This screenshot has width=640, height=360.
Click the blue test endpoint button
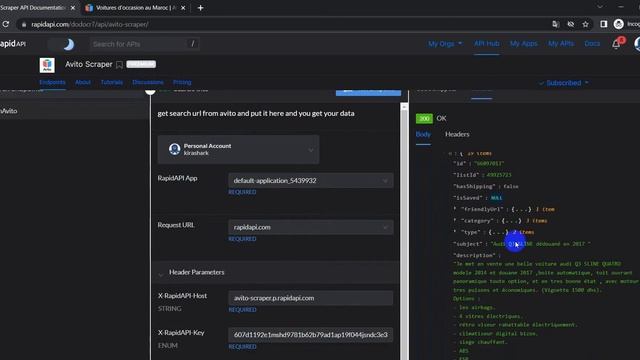[368, 93]
